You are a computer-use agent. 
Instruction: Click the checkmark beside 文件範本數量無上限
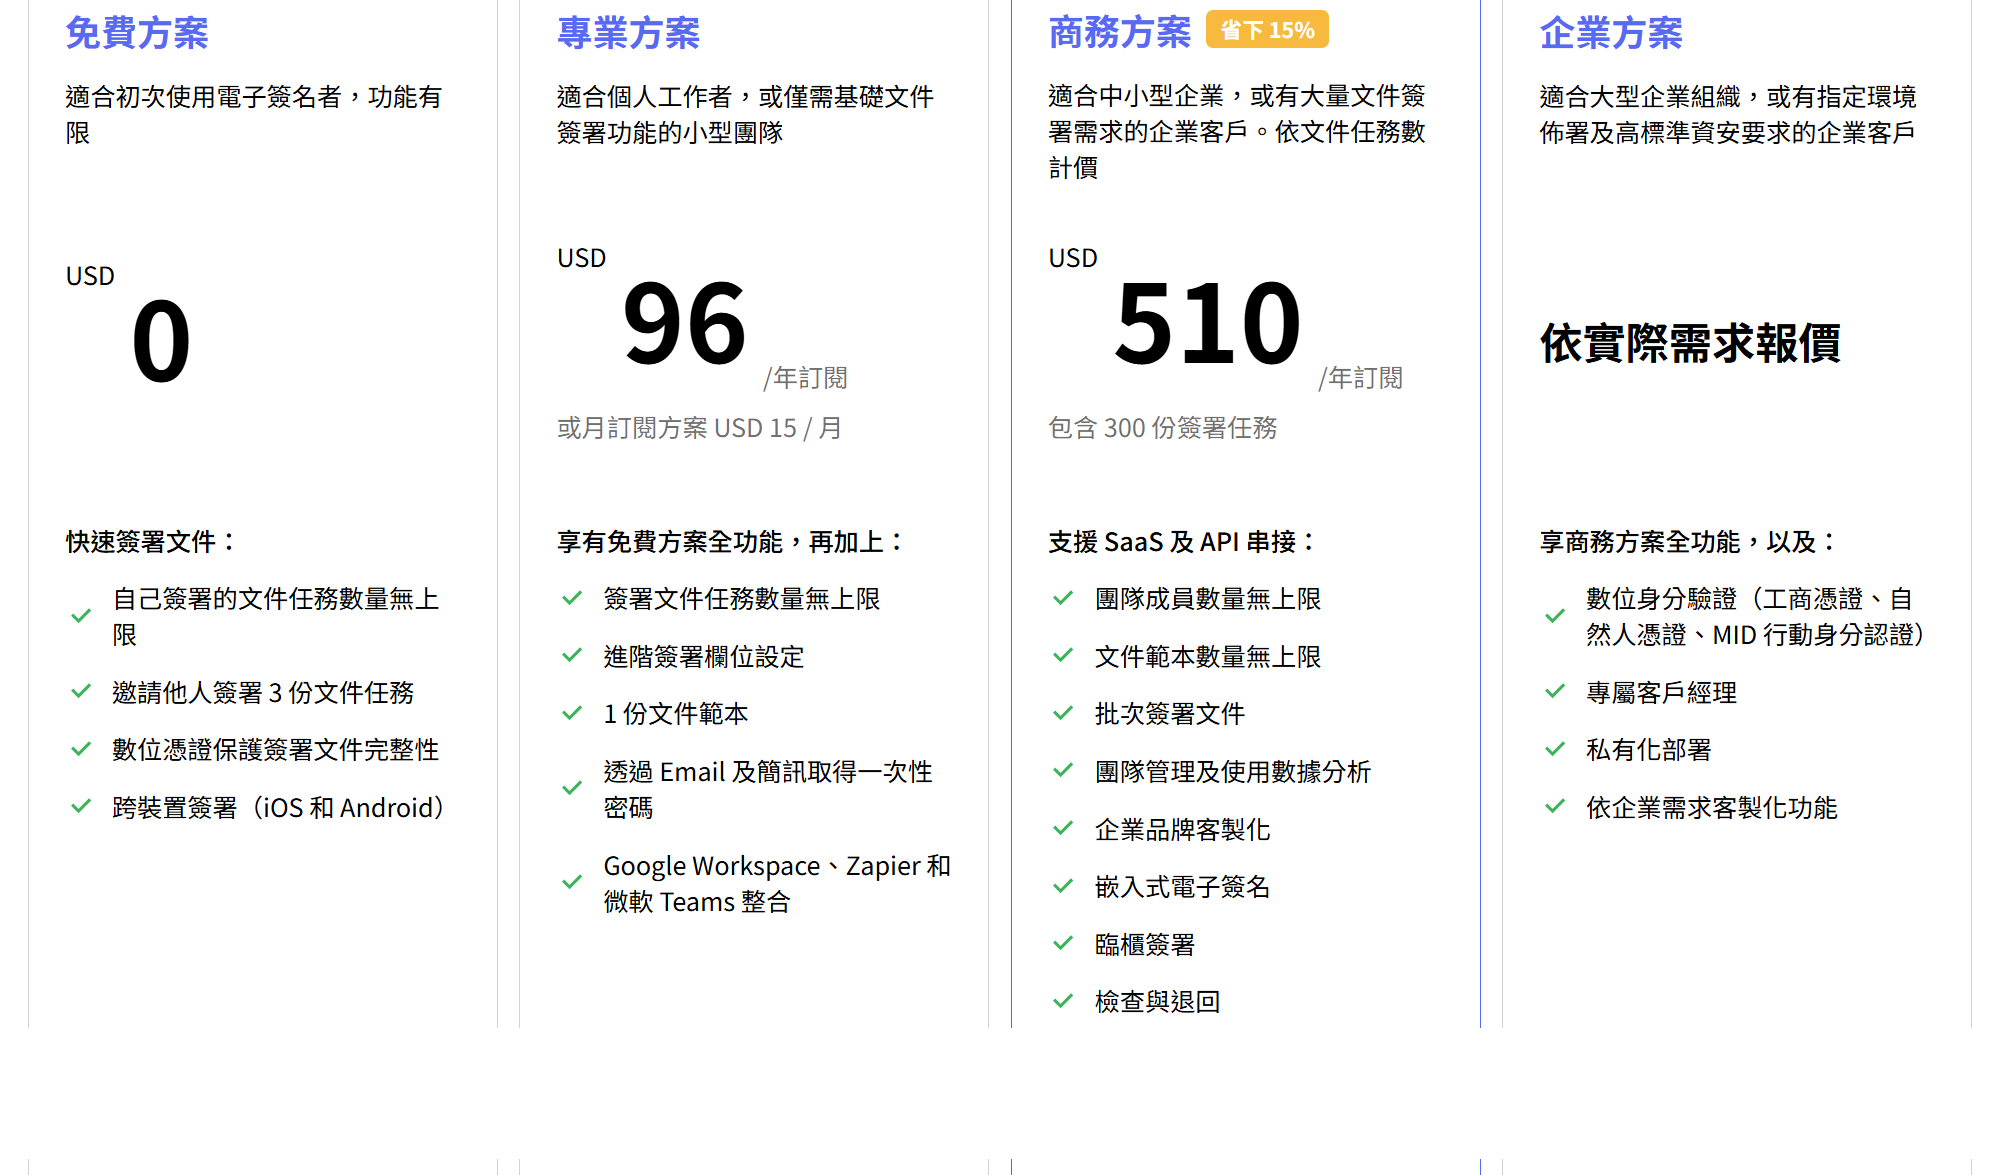(1063, 655)
